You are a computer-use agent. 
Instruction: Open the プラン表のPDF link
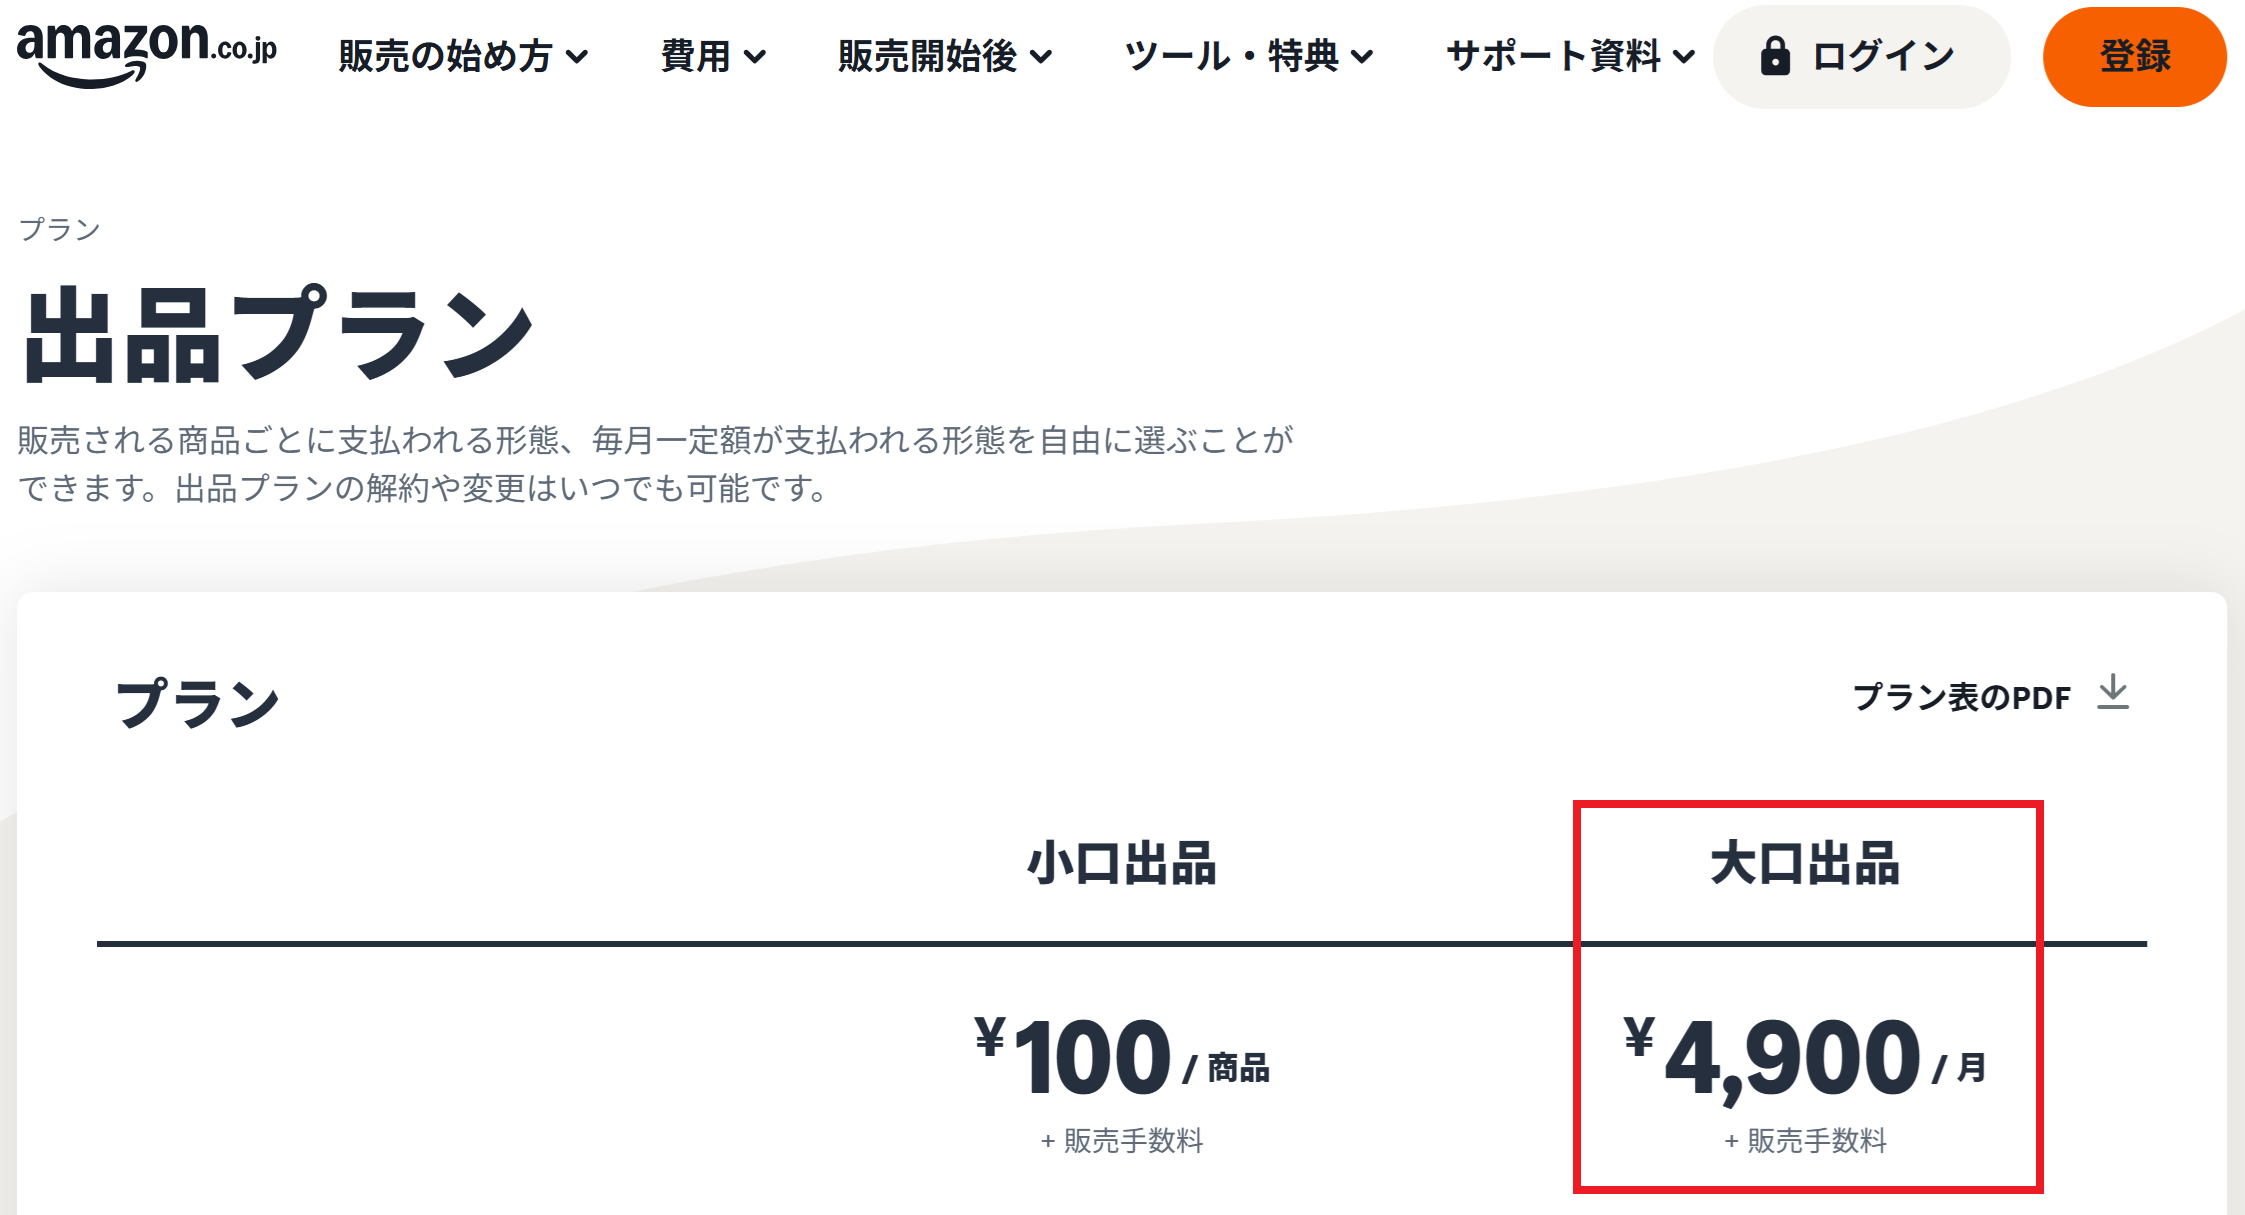[1962, 697]
